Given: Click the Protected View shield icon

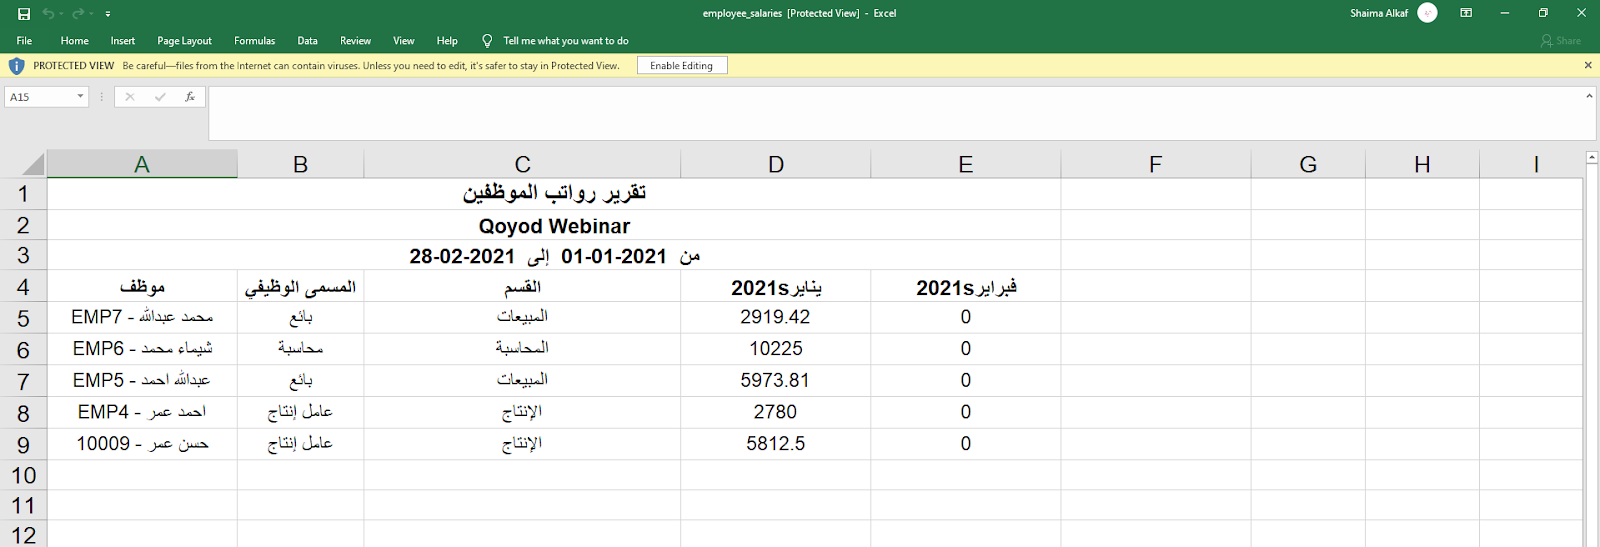Looking at the screenshot, I should point(16,66).
